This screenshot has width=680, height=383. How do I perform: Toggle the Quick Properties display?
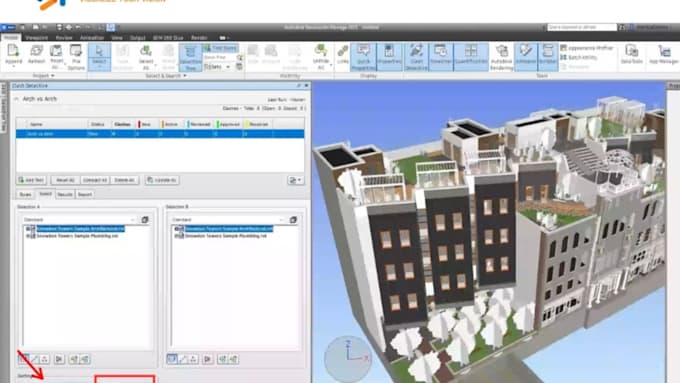(x=363, y=57)
